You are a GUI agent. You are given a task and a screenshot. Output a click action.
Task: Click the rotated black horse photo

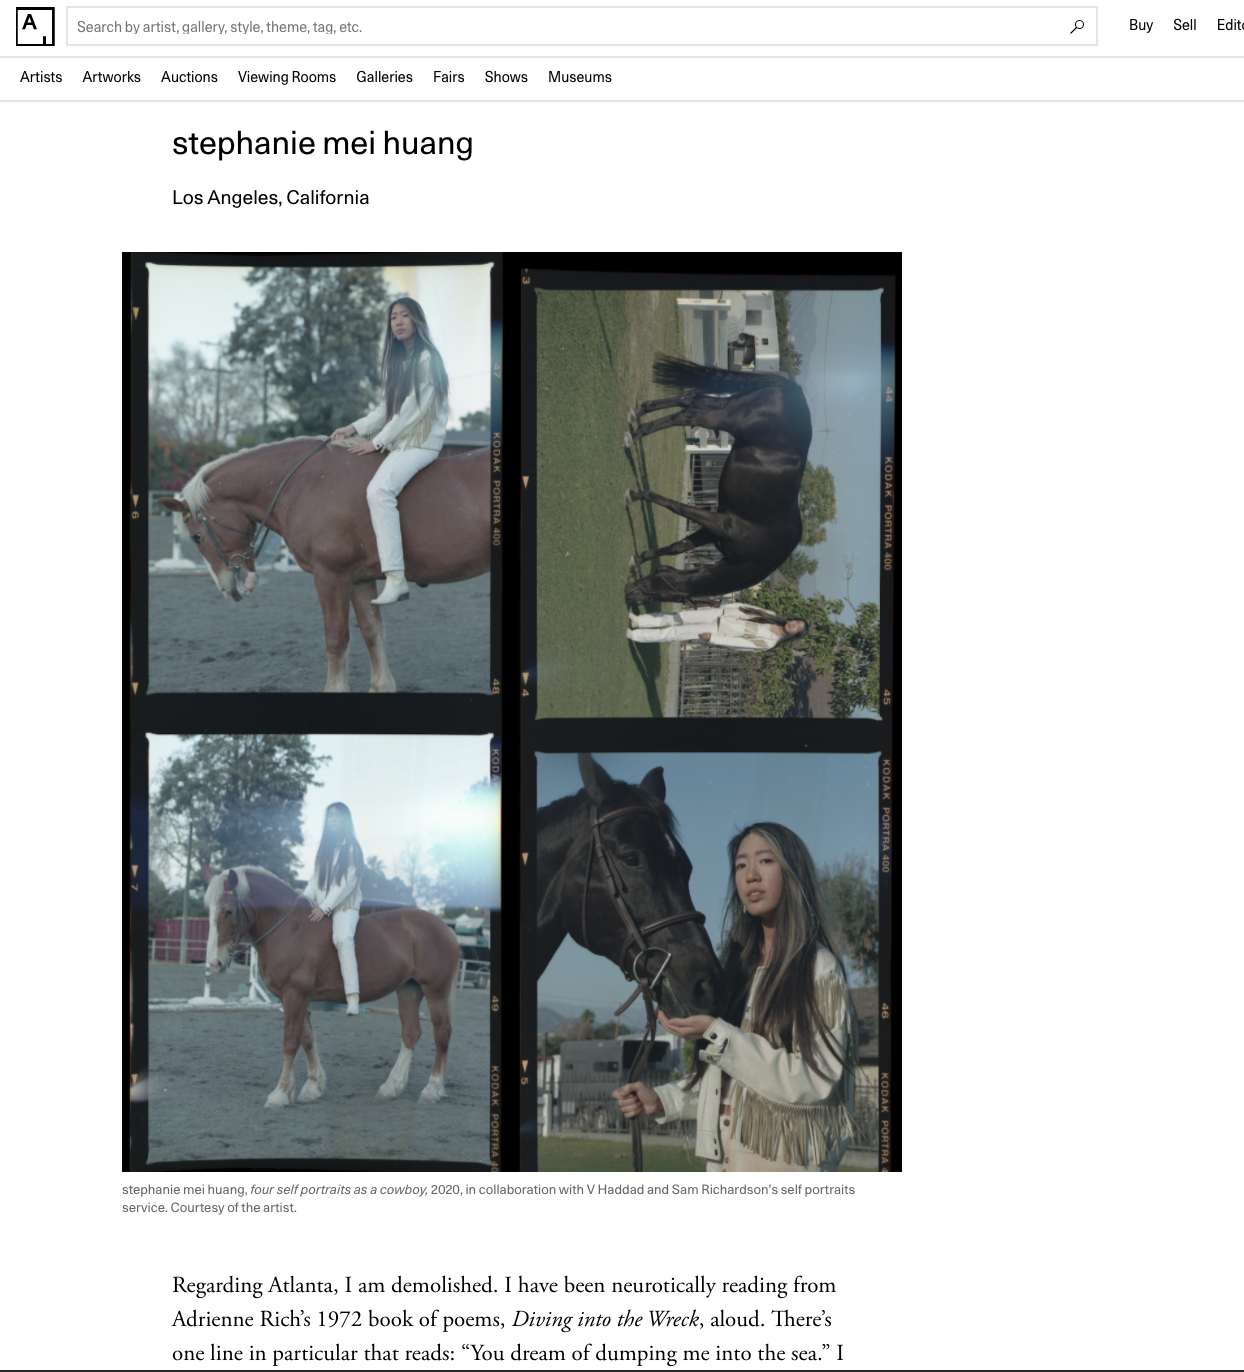click(708, 503)
